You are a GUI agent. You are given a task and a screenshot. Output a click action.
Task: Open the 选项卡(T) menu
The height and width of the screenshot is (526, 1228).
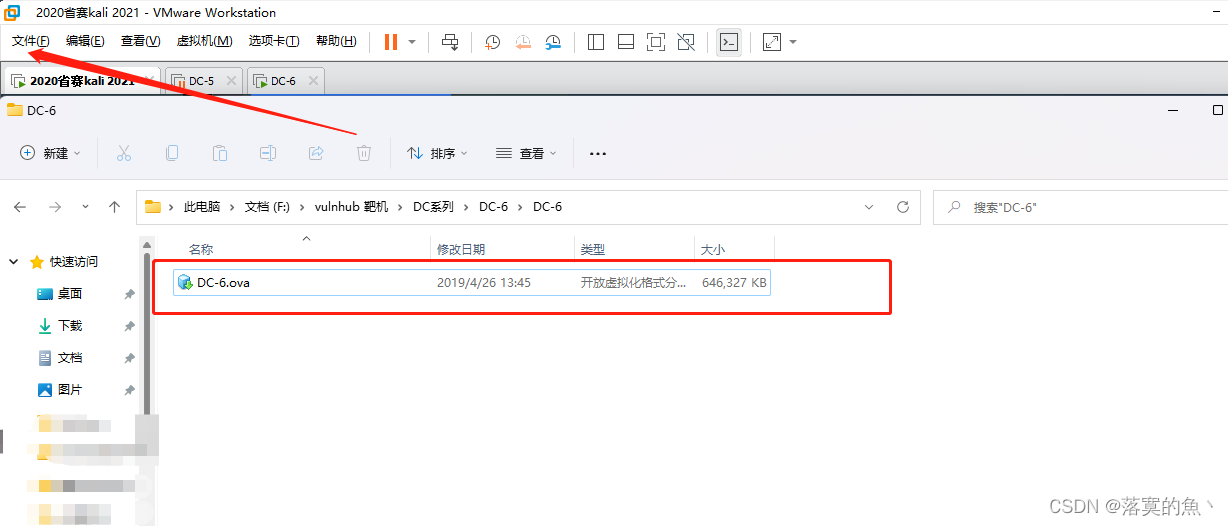point(274,41)
